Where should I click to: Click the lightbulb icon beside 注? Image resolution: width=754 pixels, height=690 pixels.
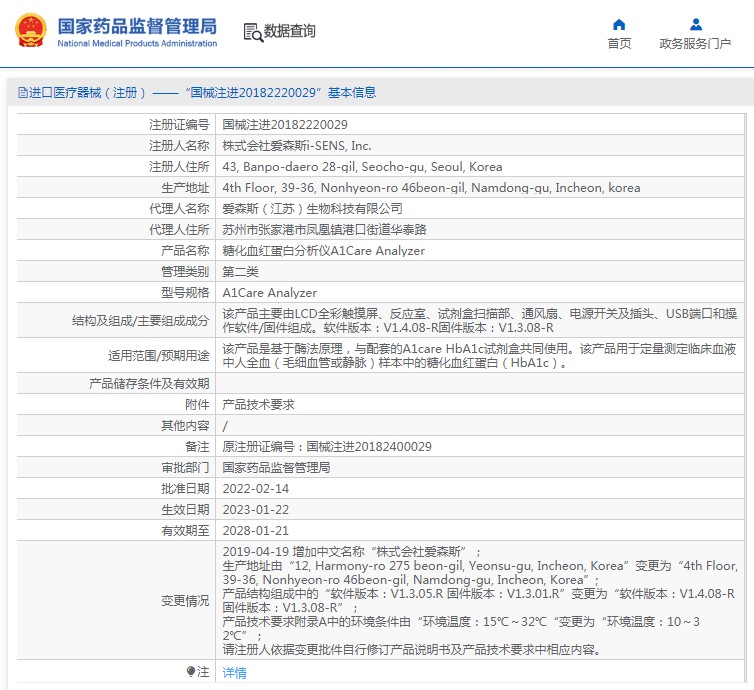[191, 672]
